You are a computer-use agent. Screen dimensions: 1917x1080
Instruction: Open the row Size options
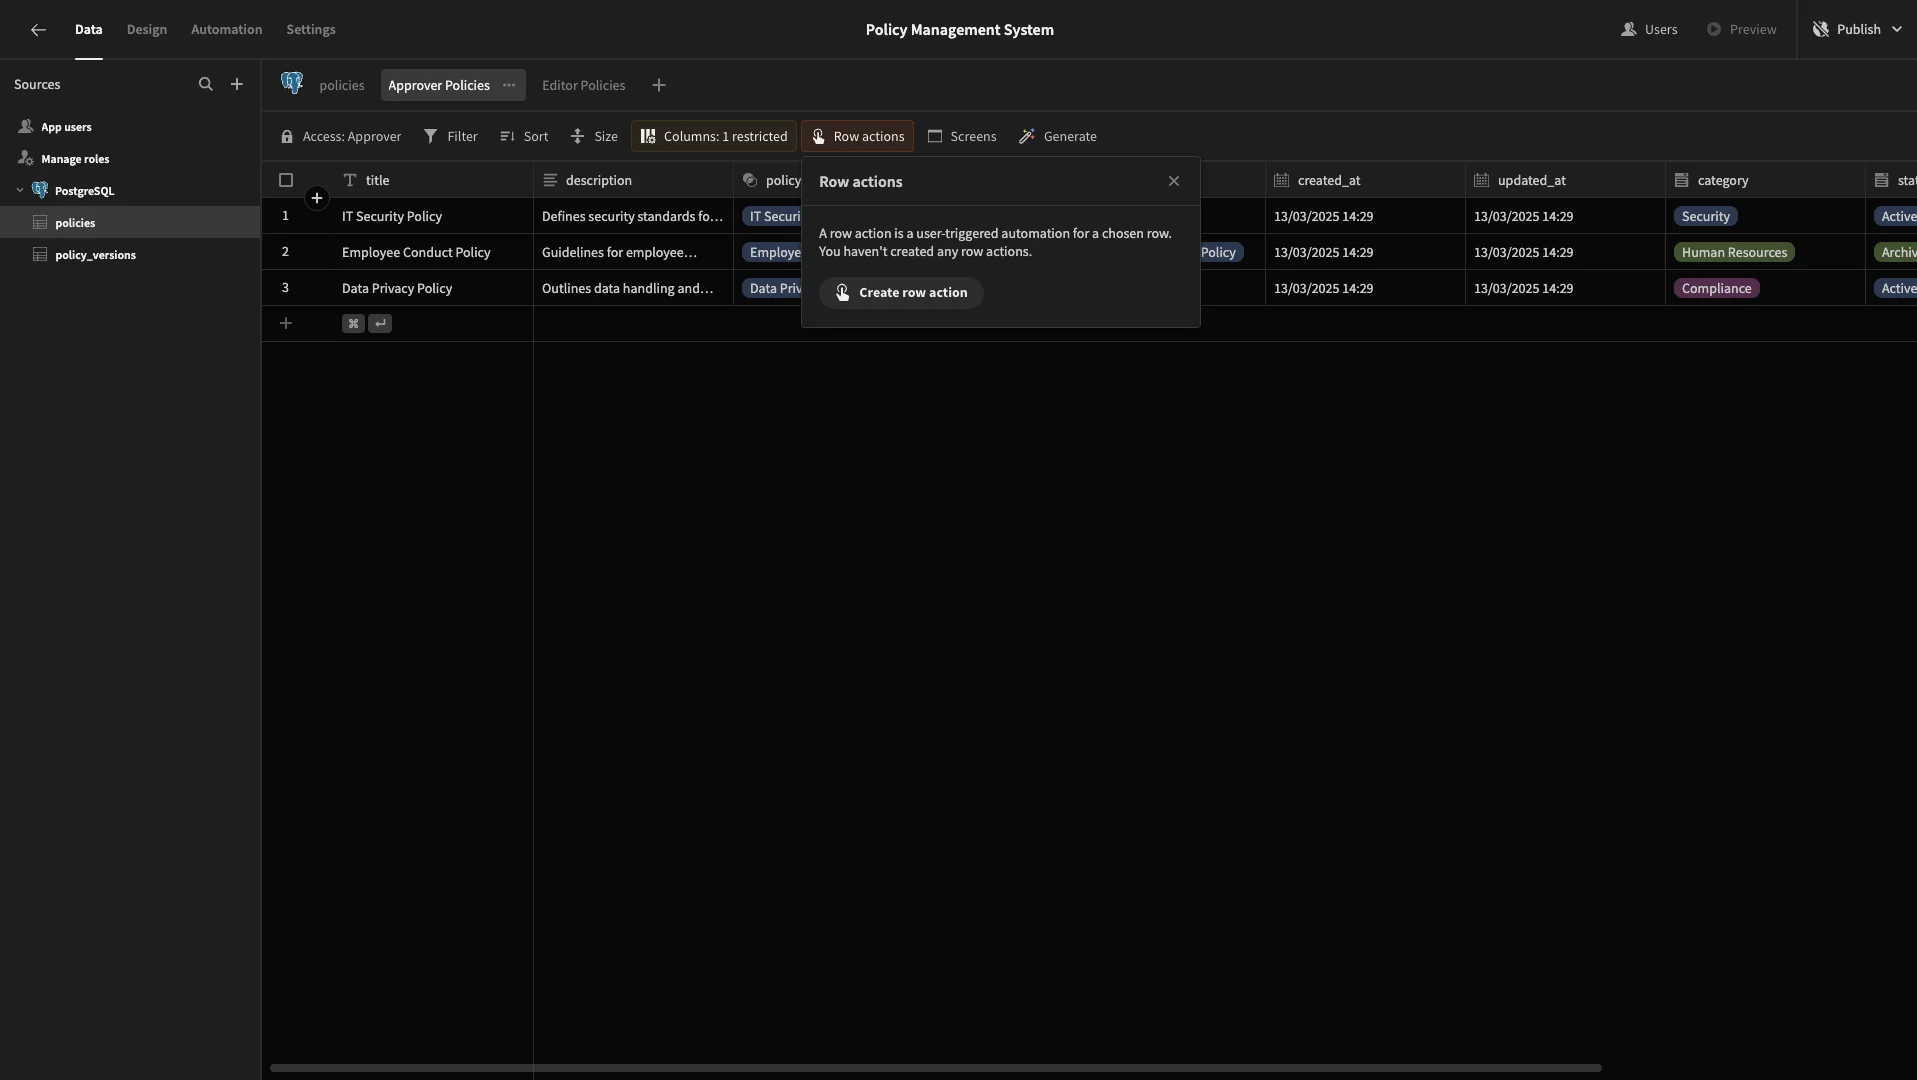[594, 136]
